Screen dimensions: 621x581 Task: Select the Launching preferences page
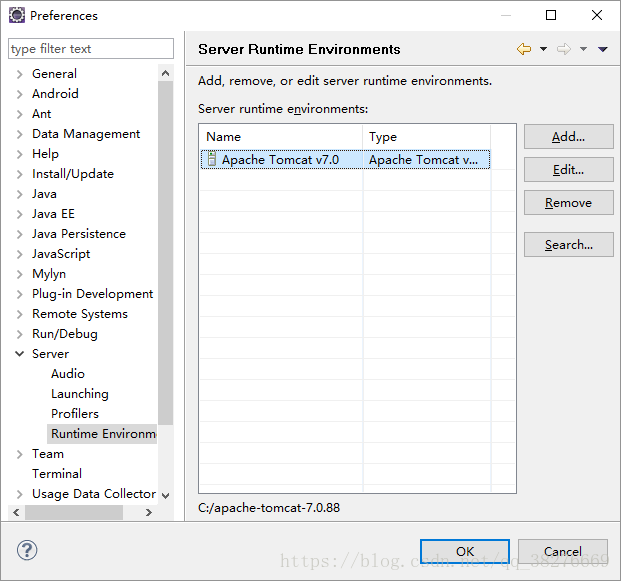point(80,394)
